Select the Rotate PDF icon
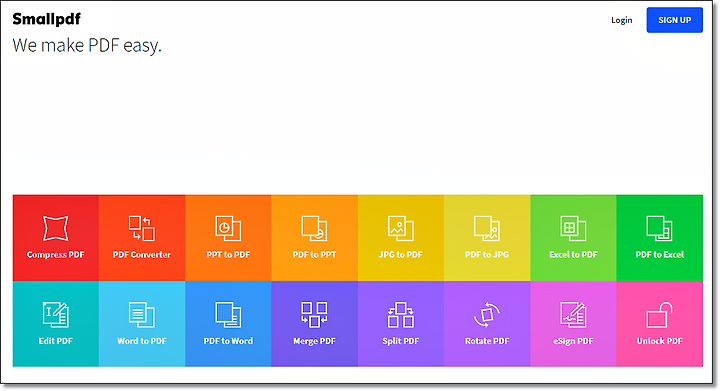 pyautogui.click(x=487, y=314)
